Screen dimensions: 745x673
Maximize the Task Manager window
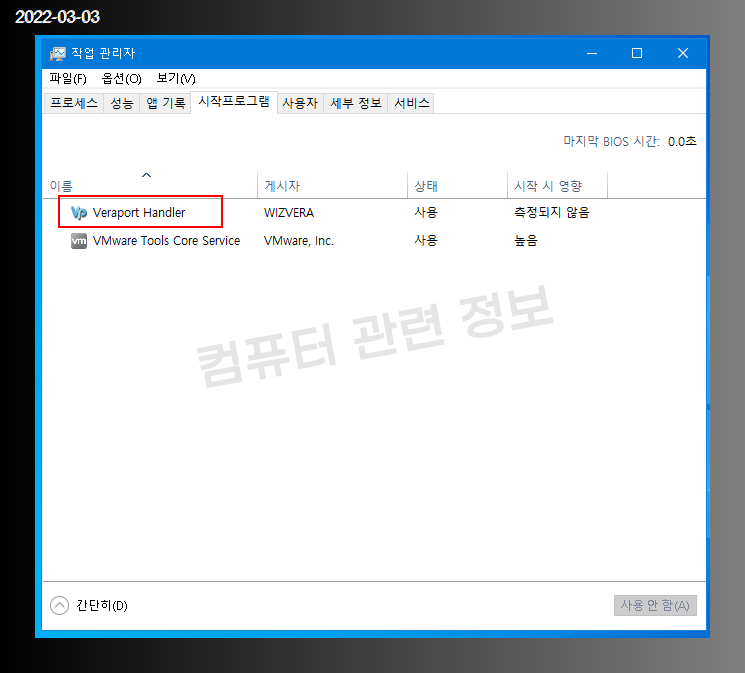point(637,53)
